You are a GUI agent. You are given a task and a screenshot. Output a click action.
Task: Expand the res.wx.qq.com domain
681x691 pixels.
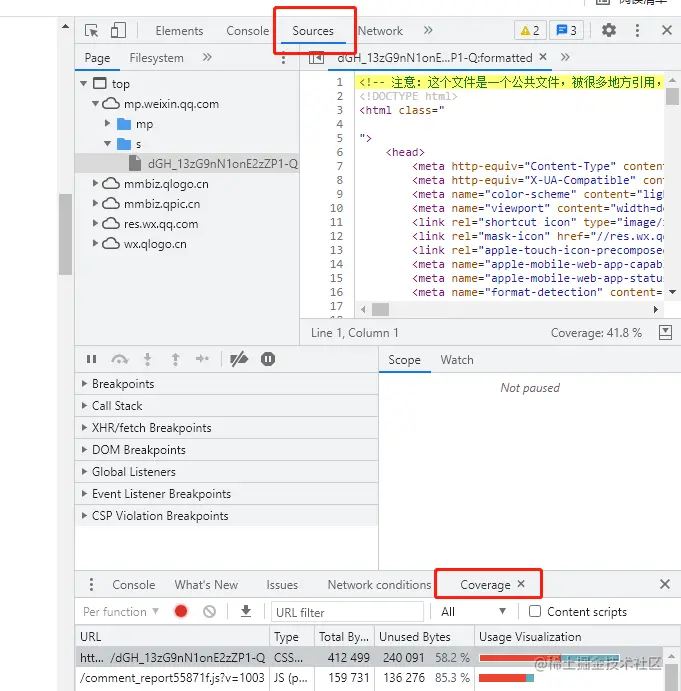pyautogui.click(x=95, y=223)
